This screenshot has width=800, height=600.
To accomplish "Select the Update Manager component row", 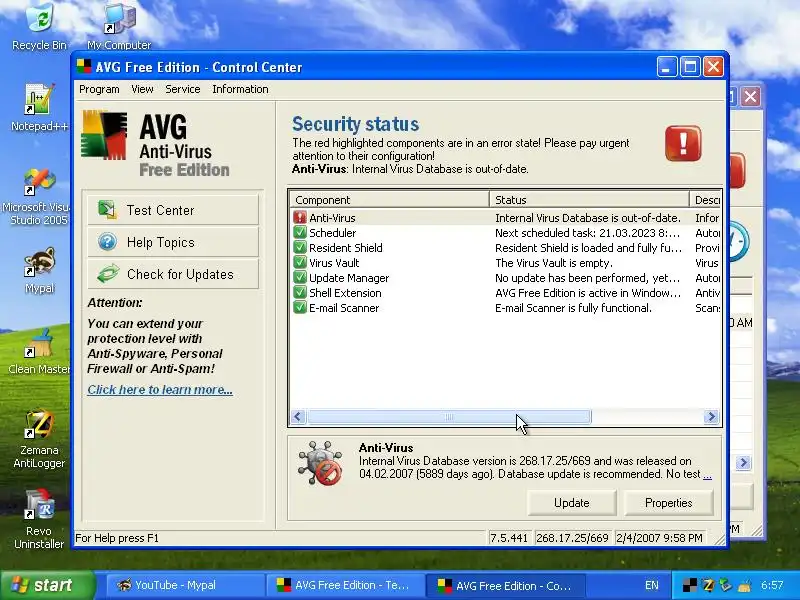I will click(505, 278).
